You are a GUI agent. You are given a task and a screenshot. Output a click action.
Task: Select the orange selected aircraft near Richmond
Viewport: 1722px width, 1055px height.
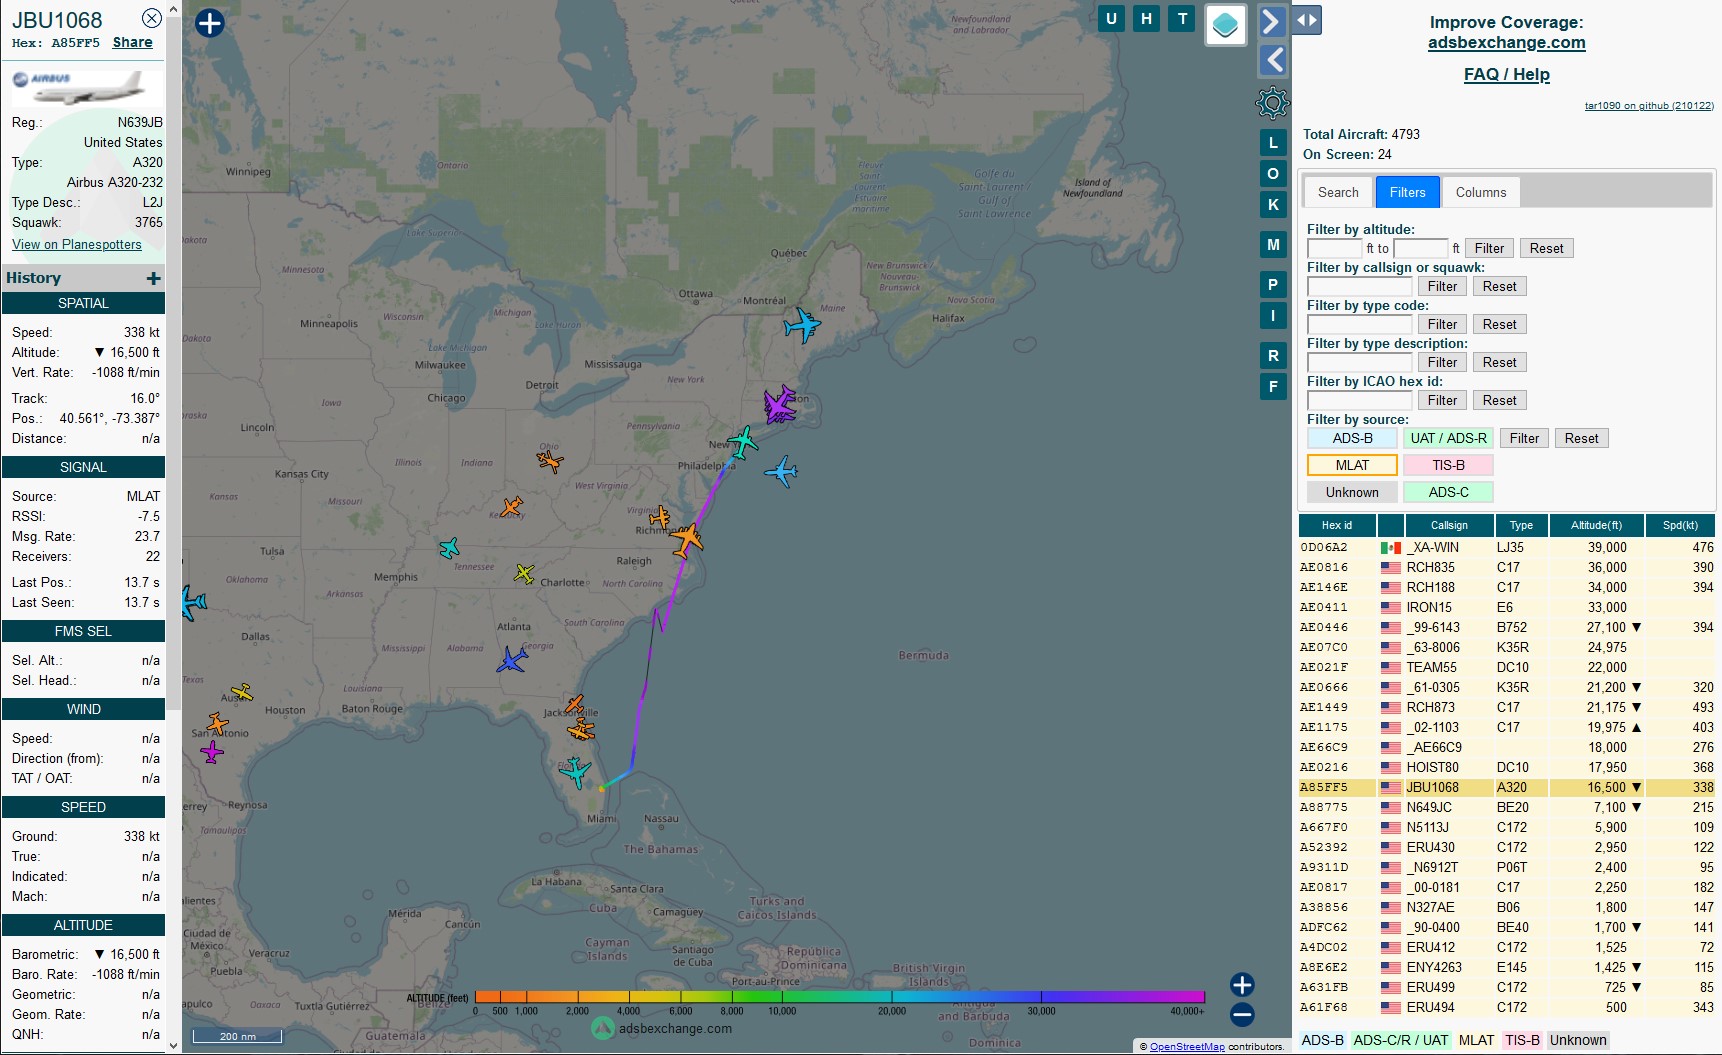click(x=686, y=540)
